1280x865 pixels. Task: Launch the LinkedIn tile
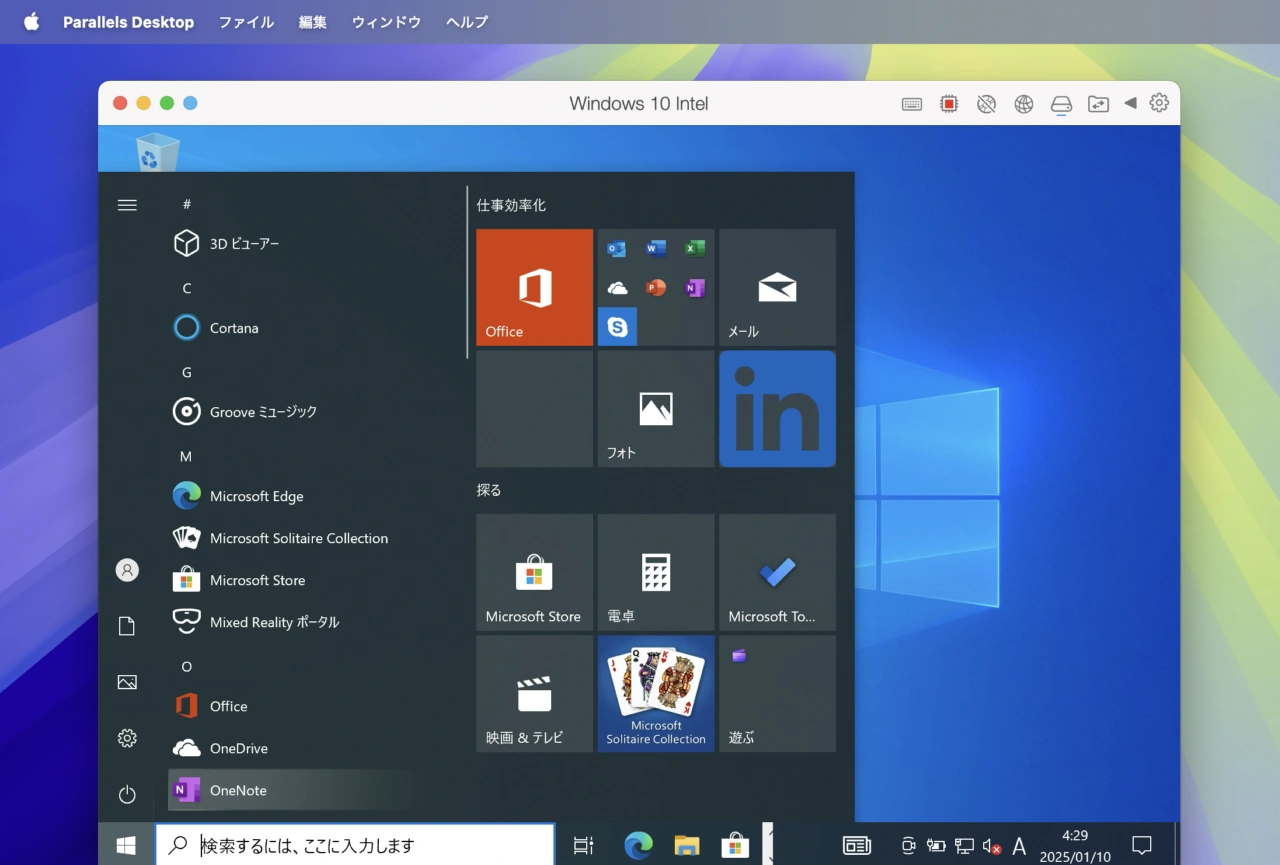pos(777,408)
